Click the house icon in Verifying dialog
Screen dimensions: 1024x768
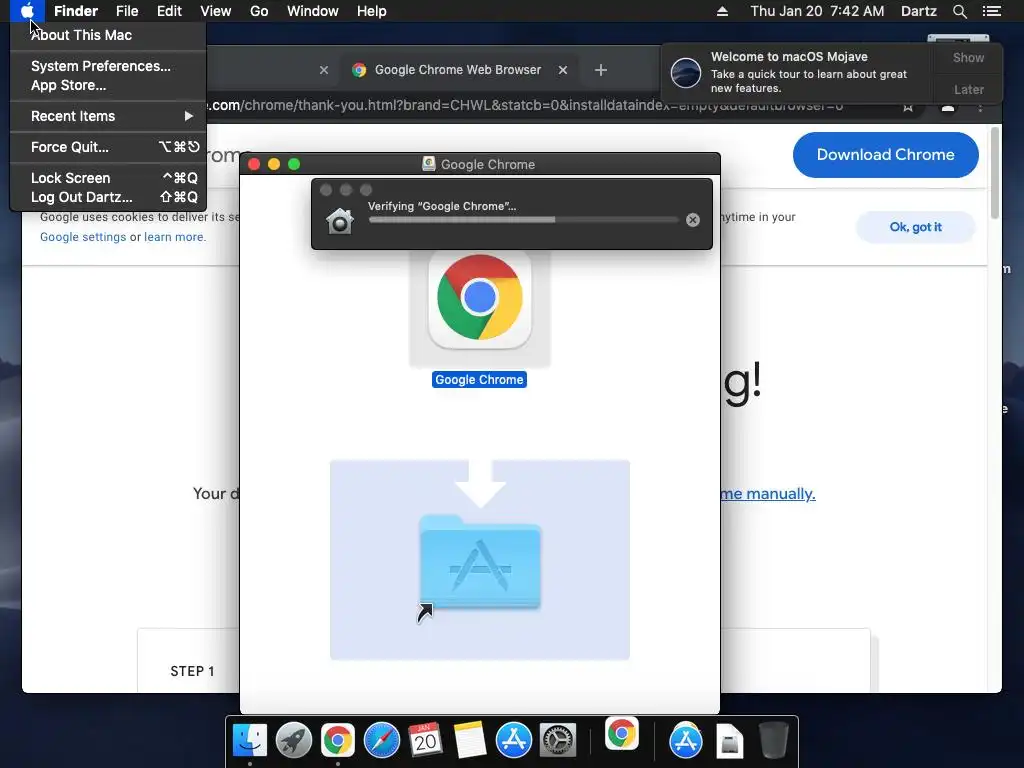(x=340, y=221)
